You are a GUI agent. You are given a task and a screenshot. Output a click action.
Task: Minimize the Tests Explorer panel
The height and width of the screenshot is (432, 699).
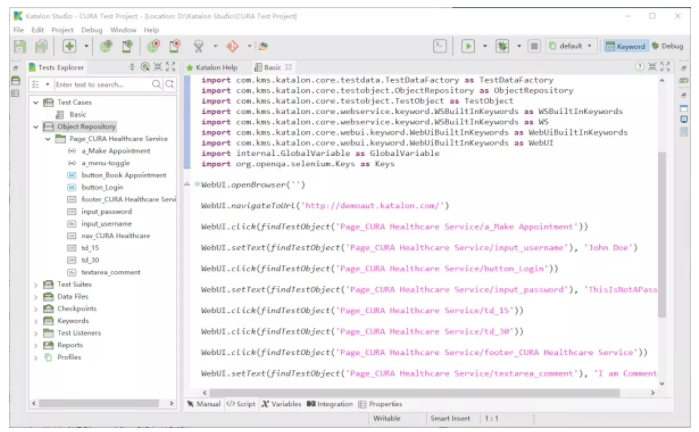click(158, 67)
